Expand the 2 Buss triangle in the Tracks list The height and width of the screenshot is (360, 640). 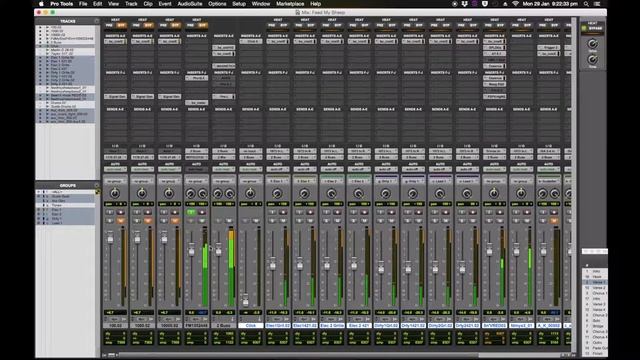47,42
